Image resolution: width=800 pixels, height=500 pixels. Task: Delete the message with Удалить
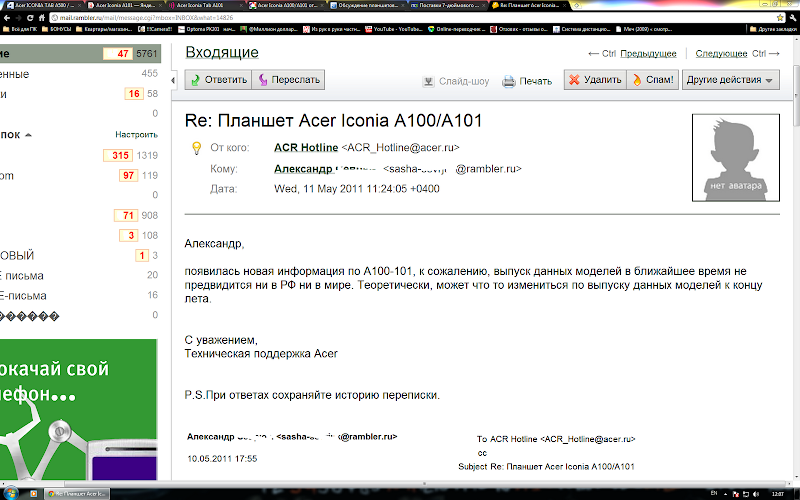coord(595,80)
